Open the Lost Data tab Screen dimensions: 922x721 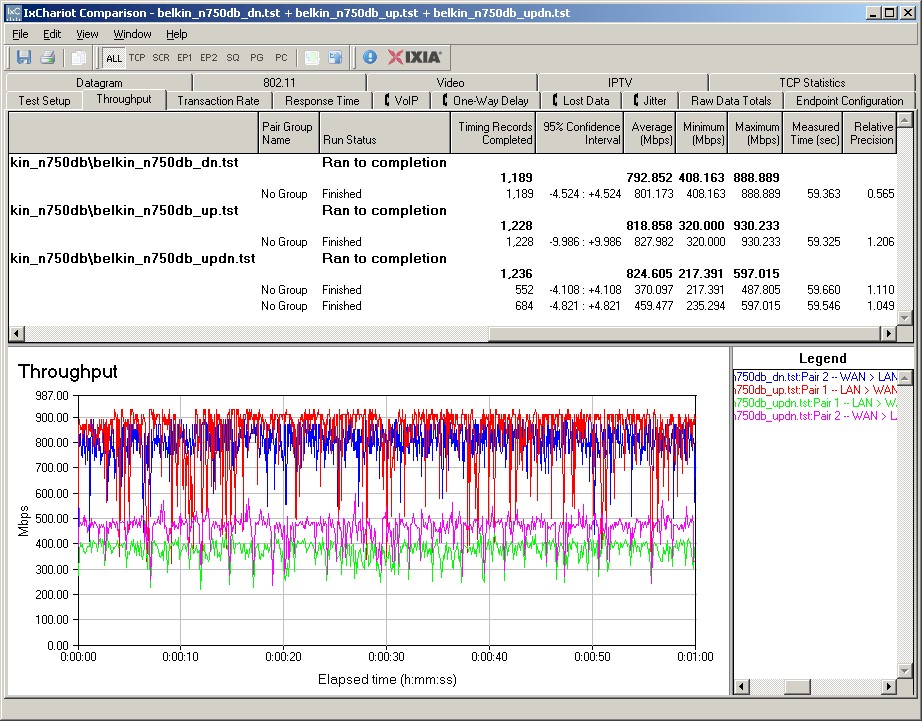click(x=580, y=101)
